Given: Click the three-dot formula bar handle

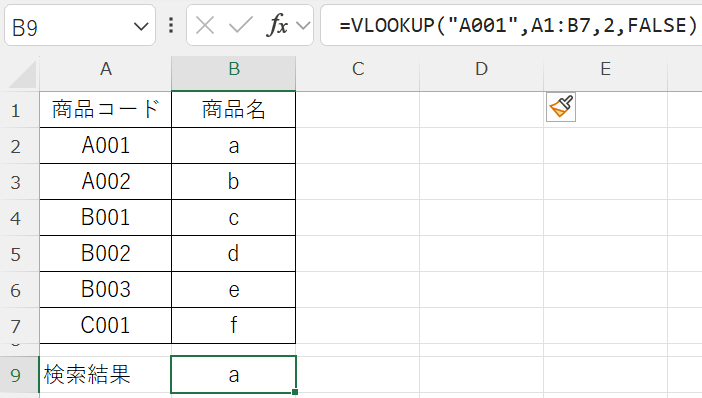Looking at the screenshot, I should pos(171,26).
